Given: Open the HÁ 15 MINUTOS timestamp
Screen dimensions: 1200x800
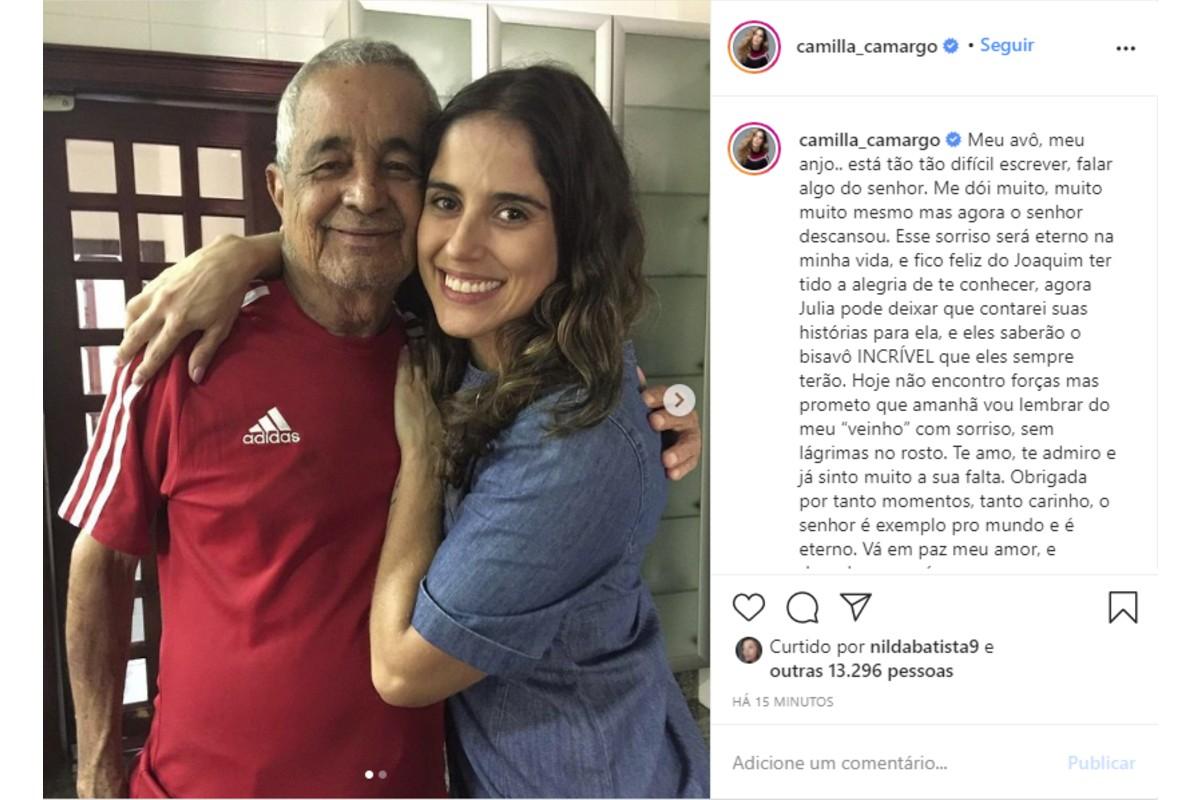Looking at the screenshot, I should point(782,702).
